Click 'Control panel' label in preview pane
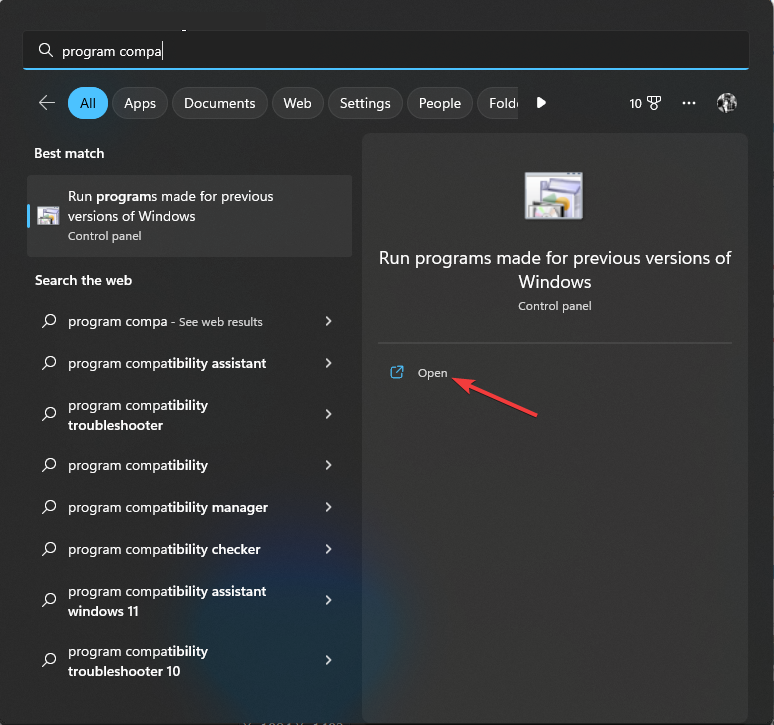The width and height of the screenshot is (774, 725). pos(554,306)
